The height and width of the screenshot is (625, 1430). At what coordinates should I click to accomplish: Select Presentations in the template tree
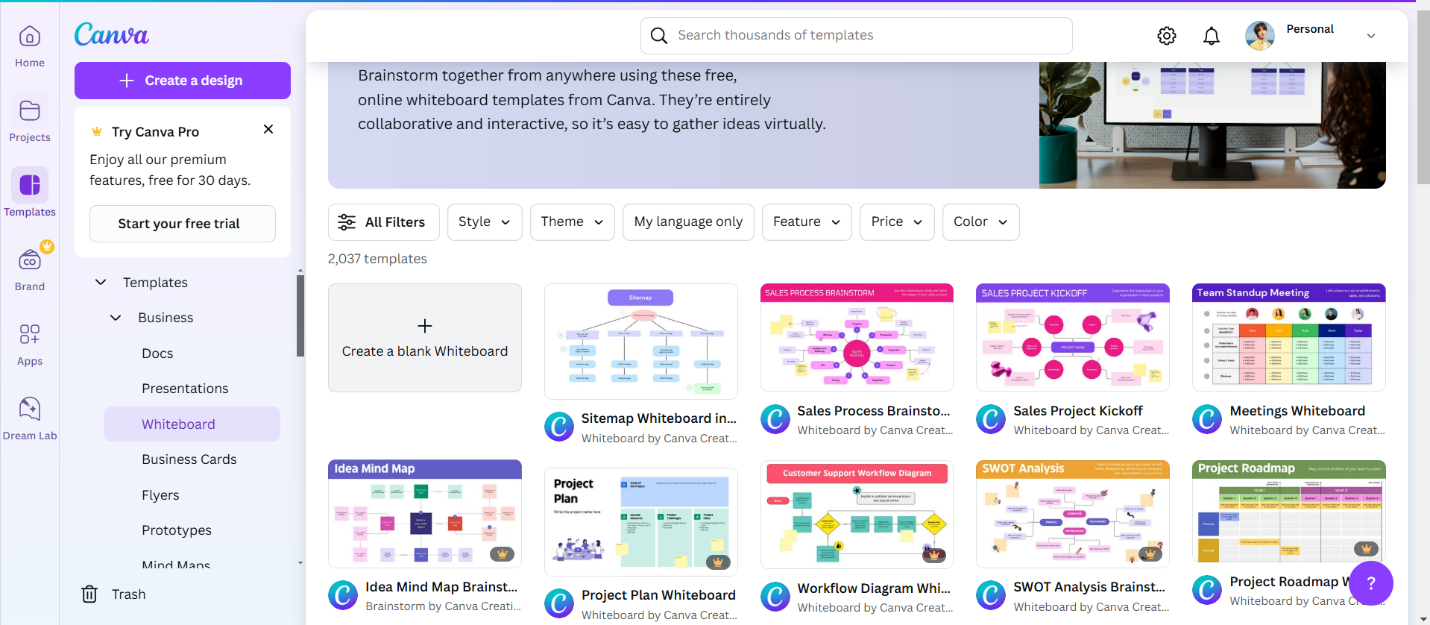tap(185, 388)
